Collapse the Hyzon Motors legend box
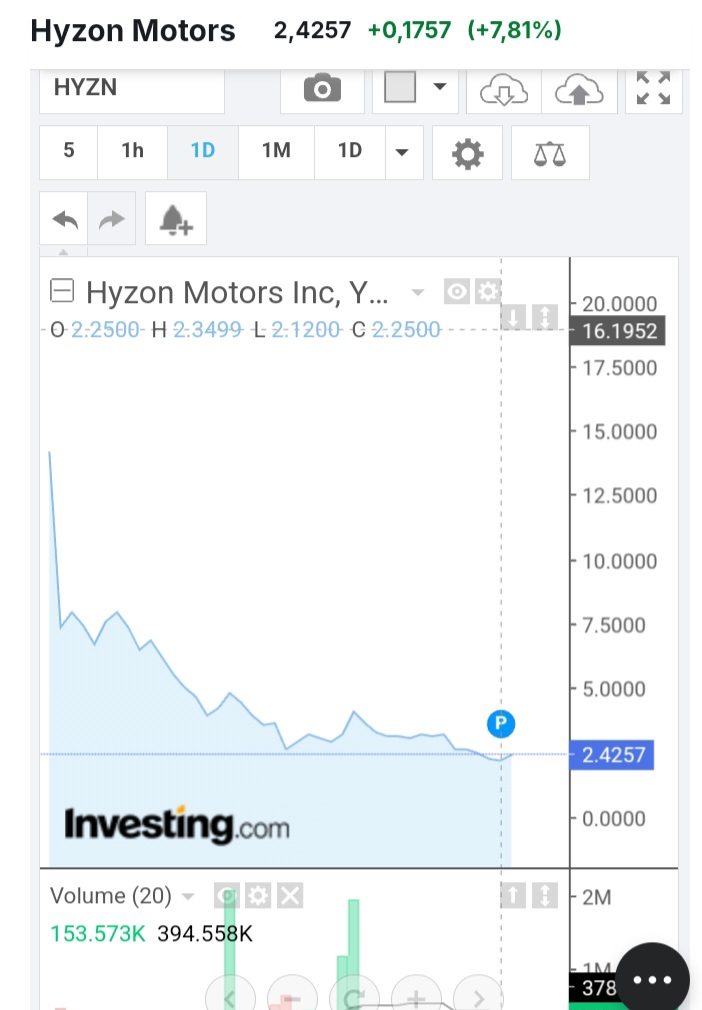 [62, 292]
